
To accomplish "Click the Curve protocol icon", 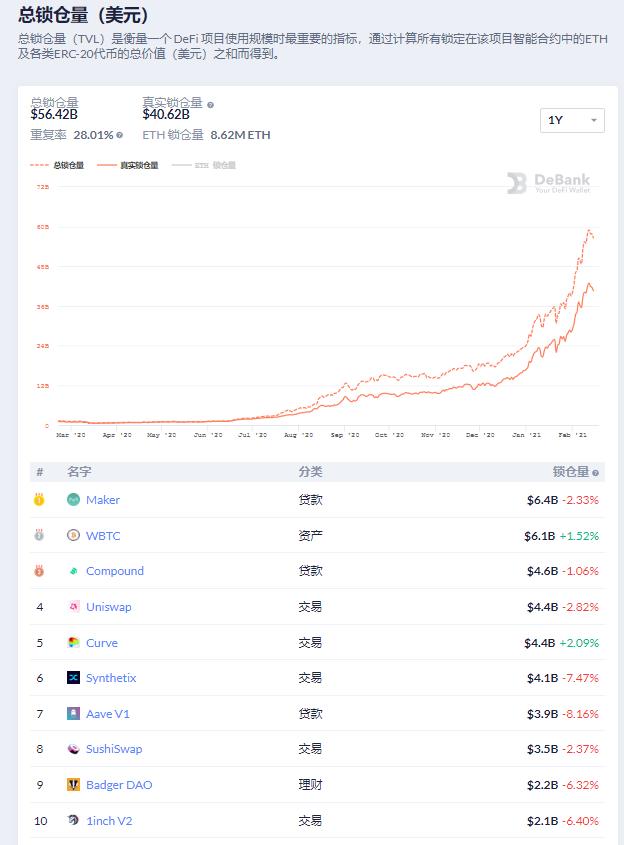I will pos(73,642).
